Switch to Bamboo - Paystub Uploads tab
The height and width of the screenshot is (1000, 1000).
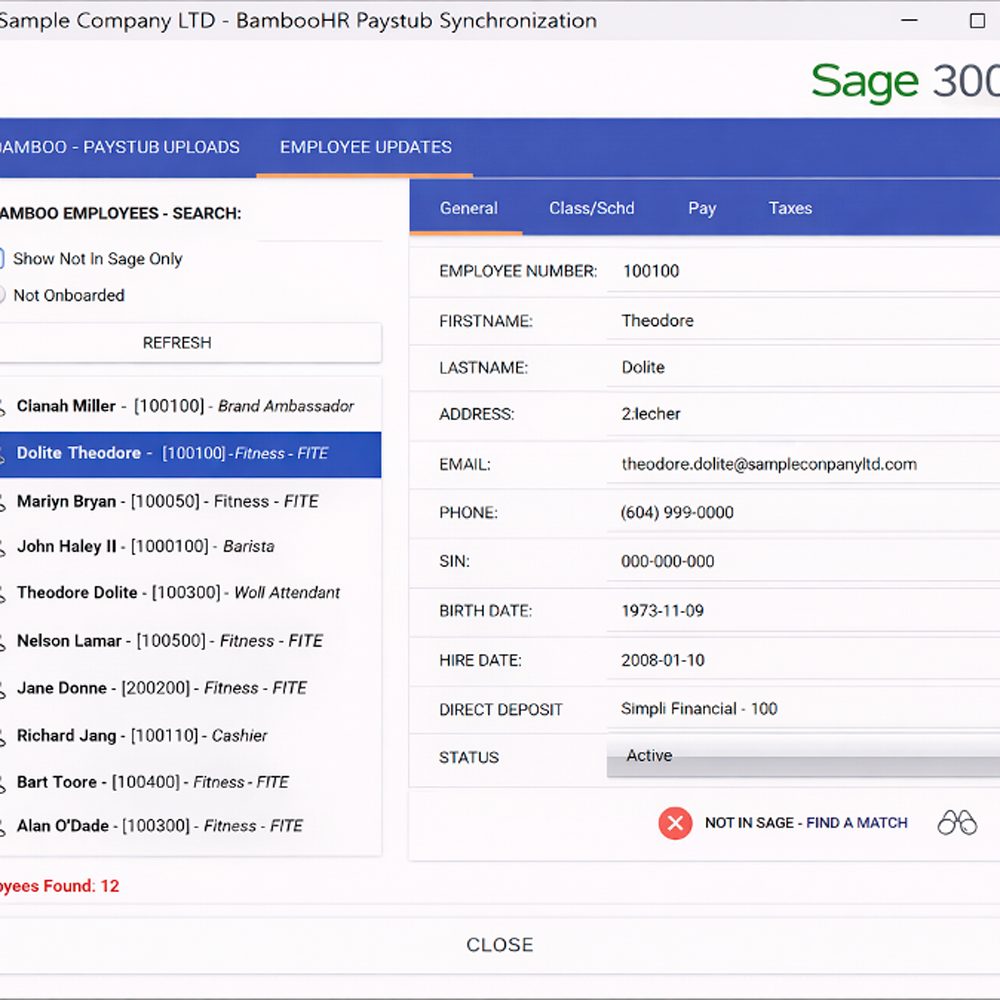coord(120,147)
